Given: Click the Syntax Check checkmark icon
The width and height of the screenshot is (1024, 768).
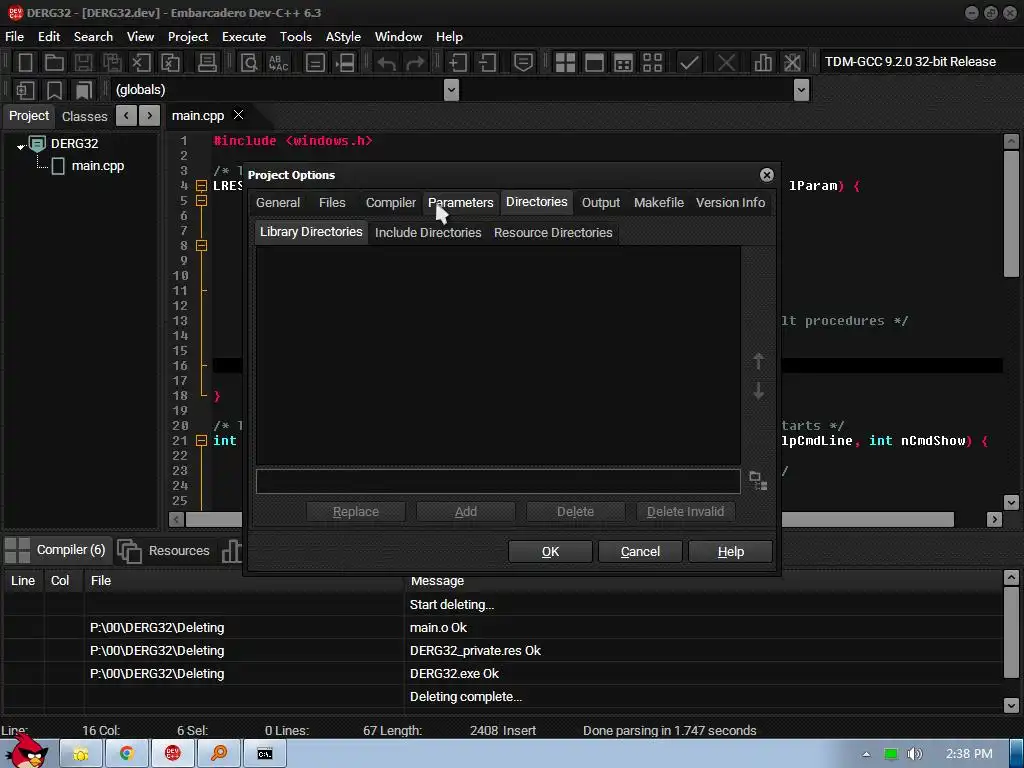Looking at the screenshot, I should pyautogui.click(x=689, y=63).
